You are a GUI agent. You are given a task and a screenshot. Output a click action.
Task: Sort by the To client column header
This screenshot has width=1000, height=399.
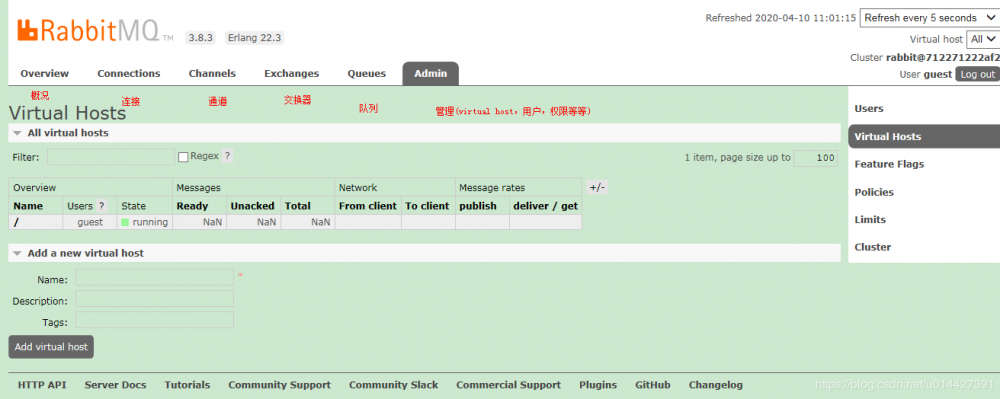coord(427,206)
